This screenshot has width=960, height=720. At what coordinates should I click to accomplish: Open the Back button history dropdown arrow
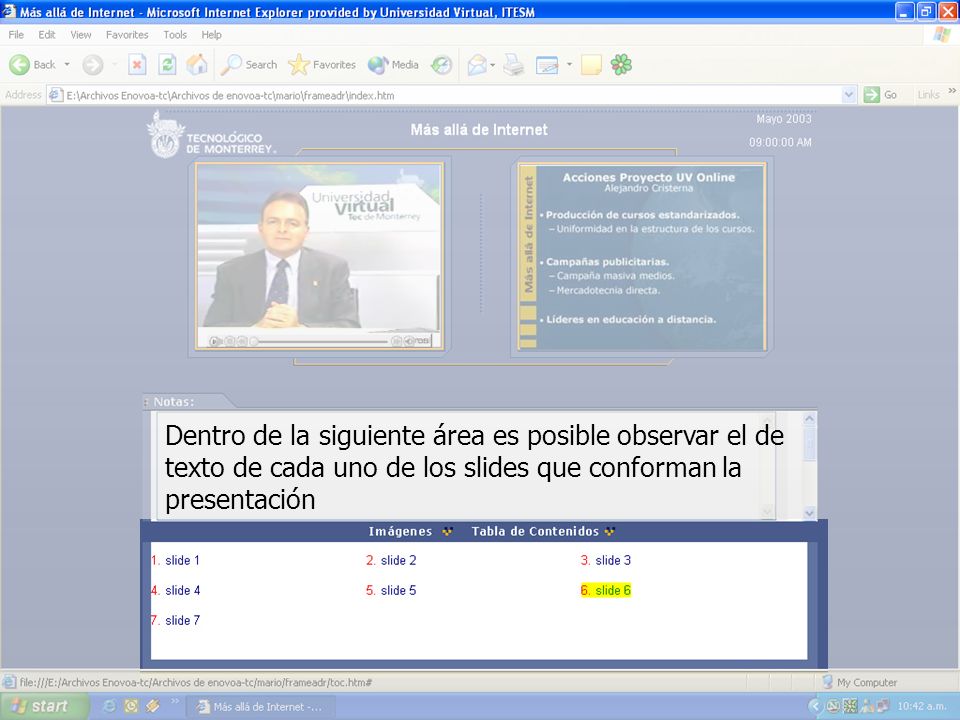tap(67, 64)
